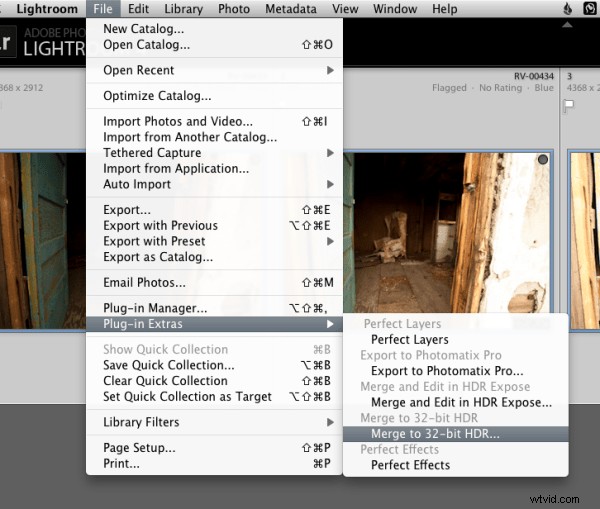Screen dimensions: 600x509
Task: Toggle the flag icon on photo 3
Action: click(569, 104)
